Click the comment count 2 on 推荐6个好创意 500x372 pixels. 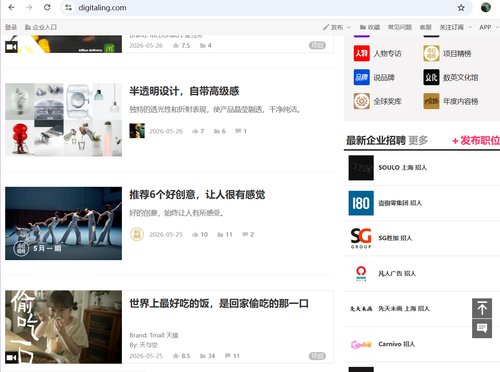248,235
